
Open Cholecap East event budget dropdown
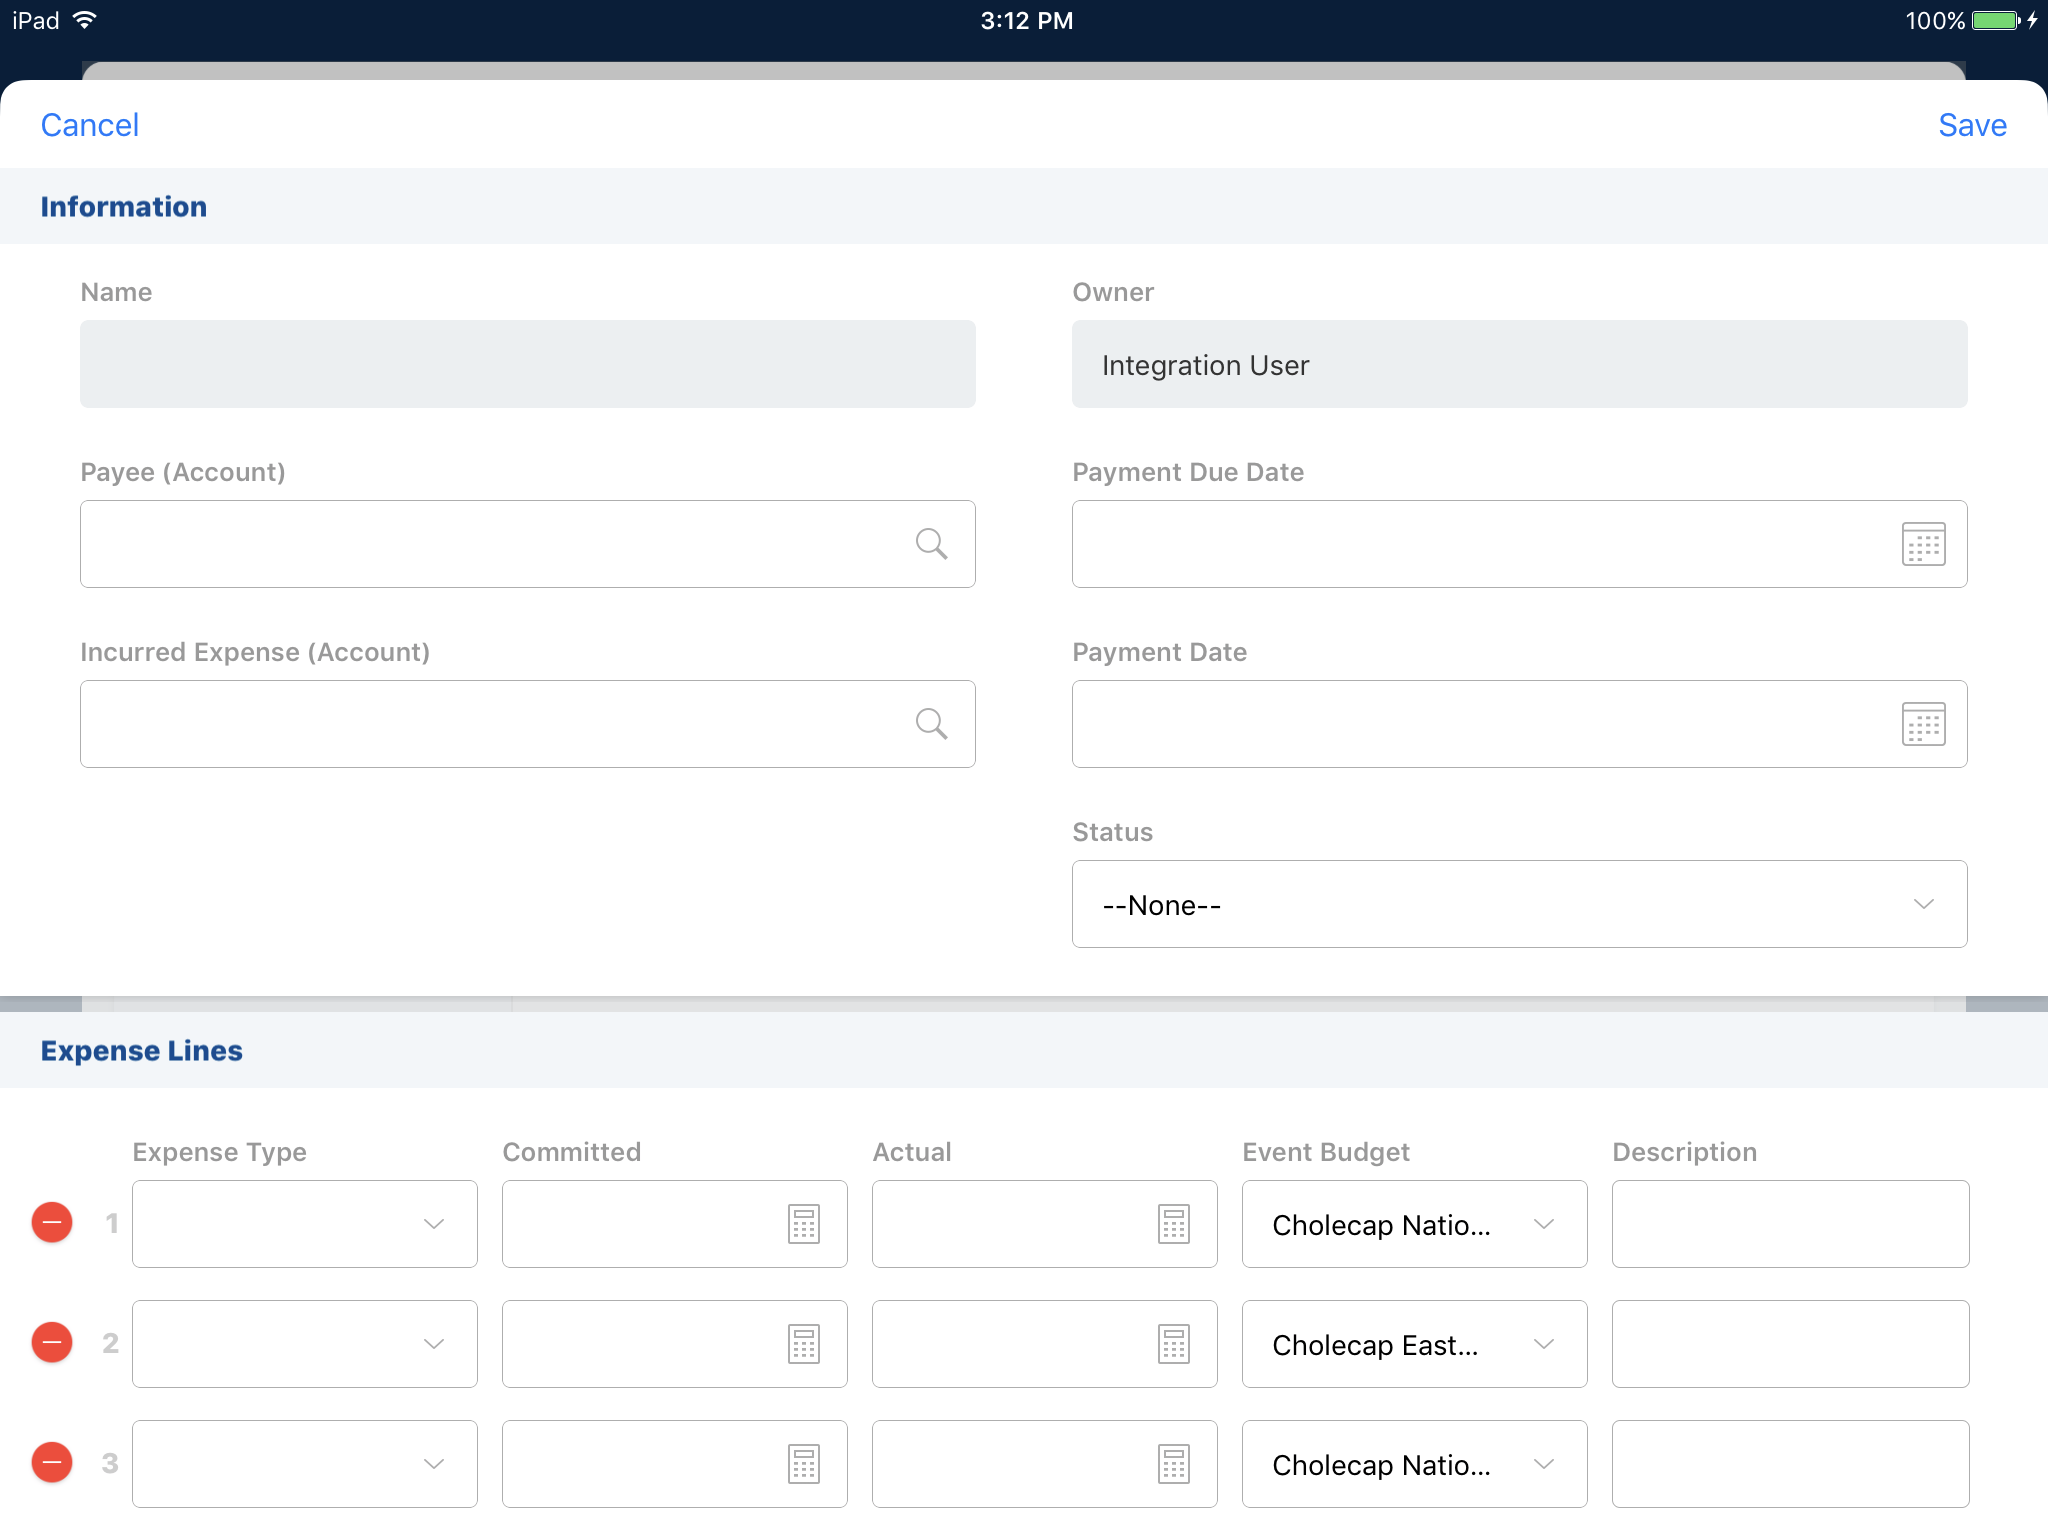[x=1414, y=1344]
